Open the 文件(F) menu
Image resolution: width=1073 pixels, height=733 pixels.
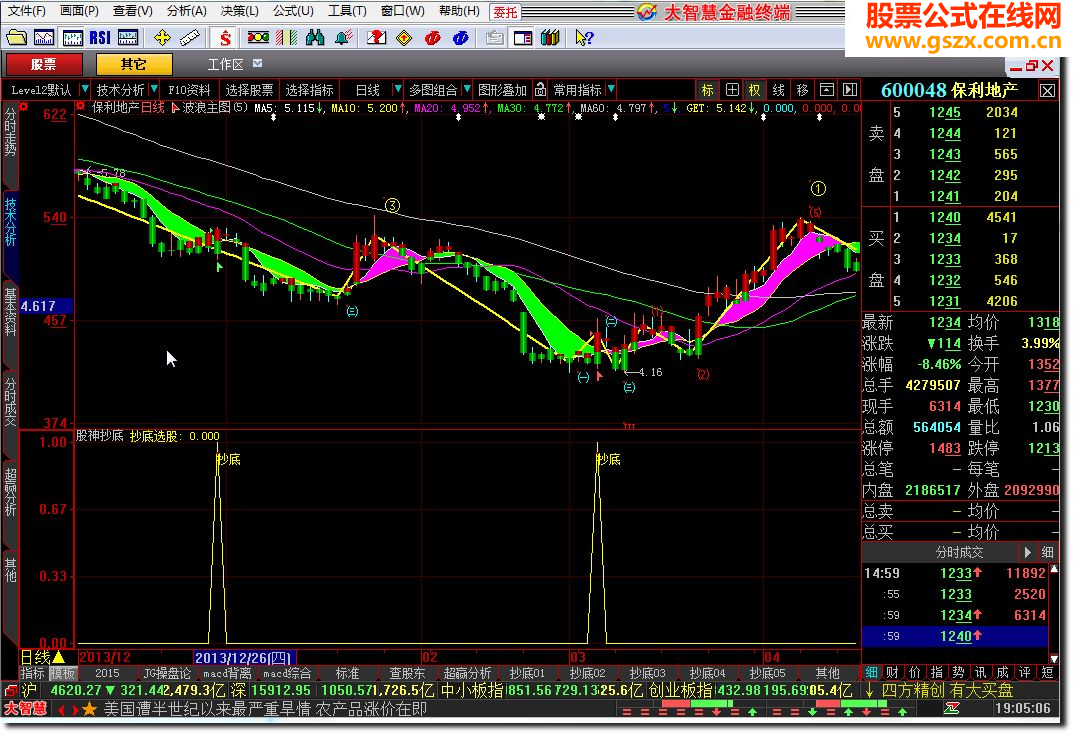pyautogui.click(x=26, y=11)
